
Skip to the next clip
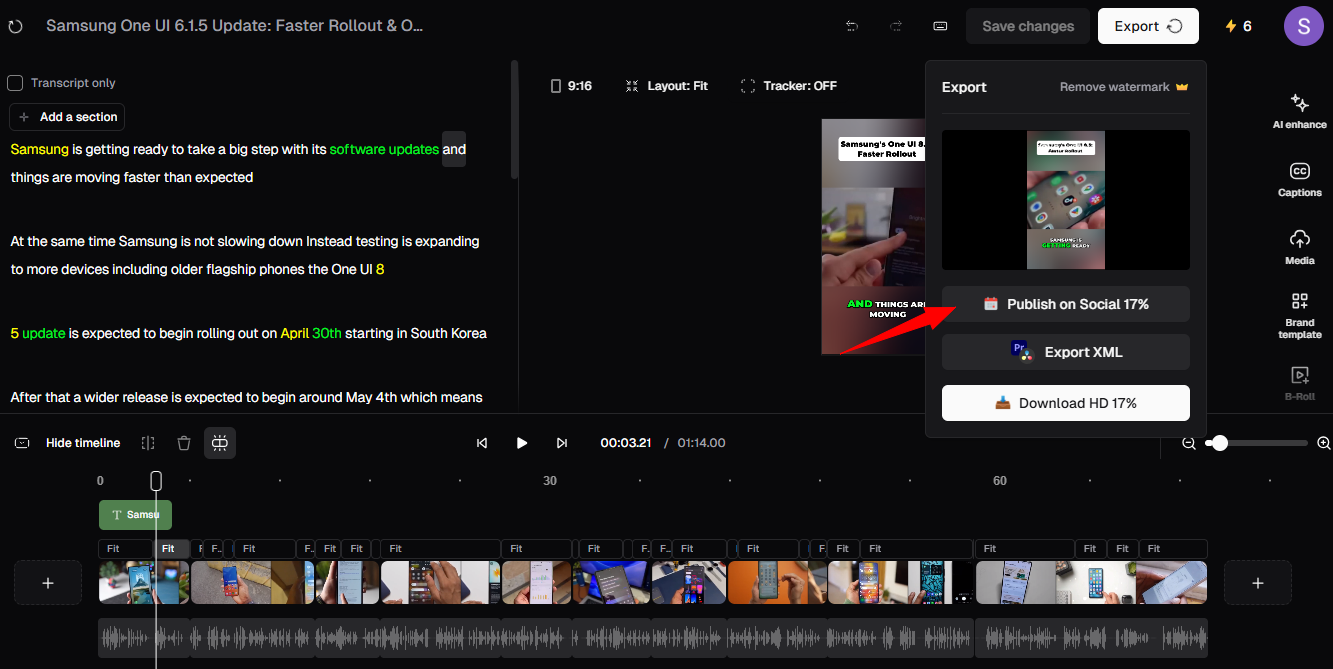[x=562, y=443]
